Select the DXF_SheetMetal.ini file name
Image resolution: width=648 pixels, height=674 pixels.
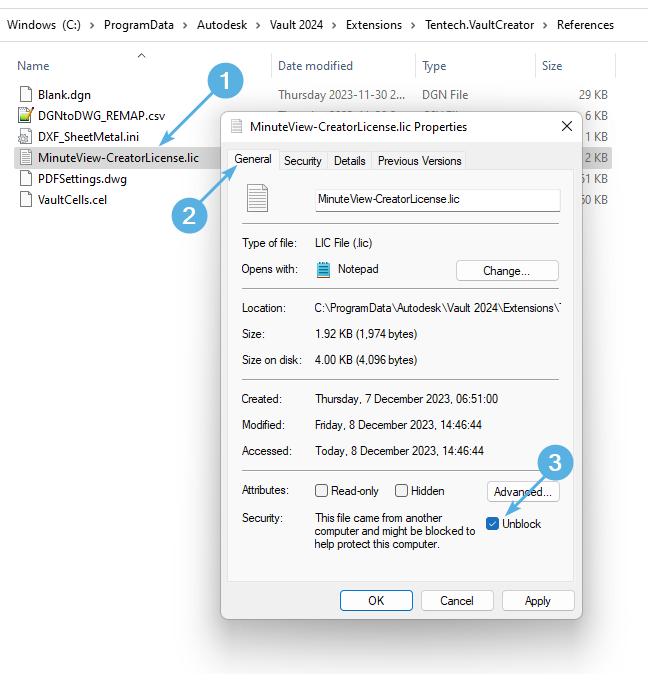(89, 137)
